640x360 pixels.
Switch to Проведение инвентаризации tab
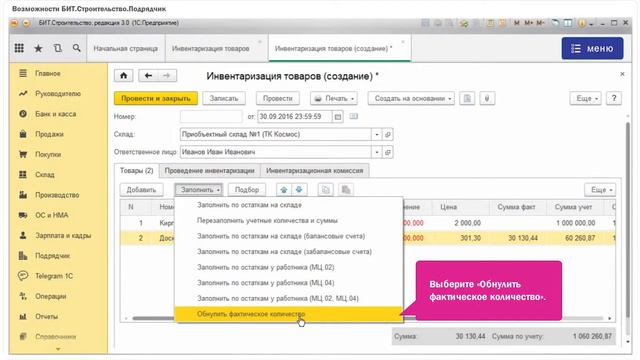(209, 171)
